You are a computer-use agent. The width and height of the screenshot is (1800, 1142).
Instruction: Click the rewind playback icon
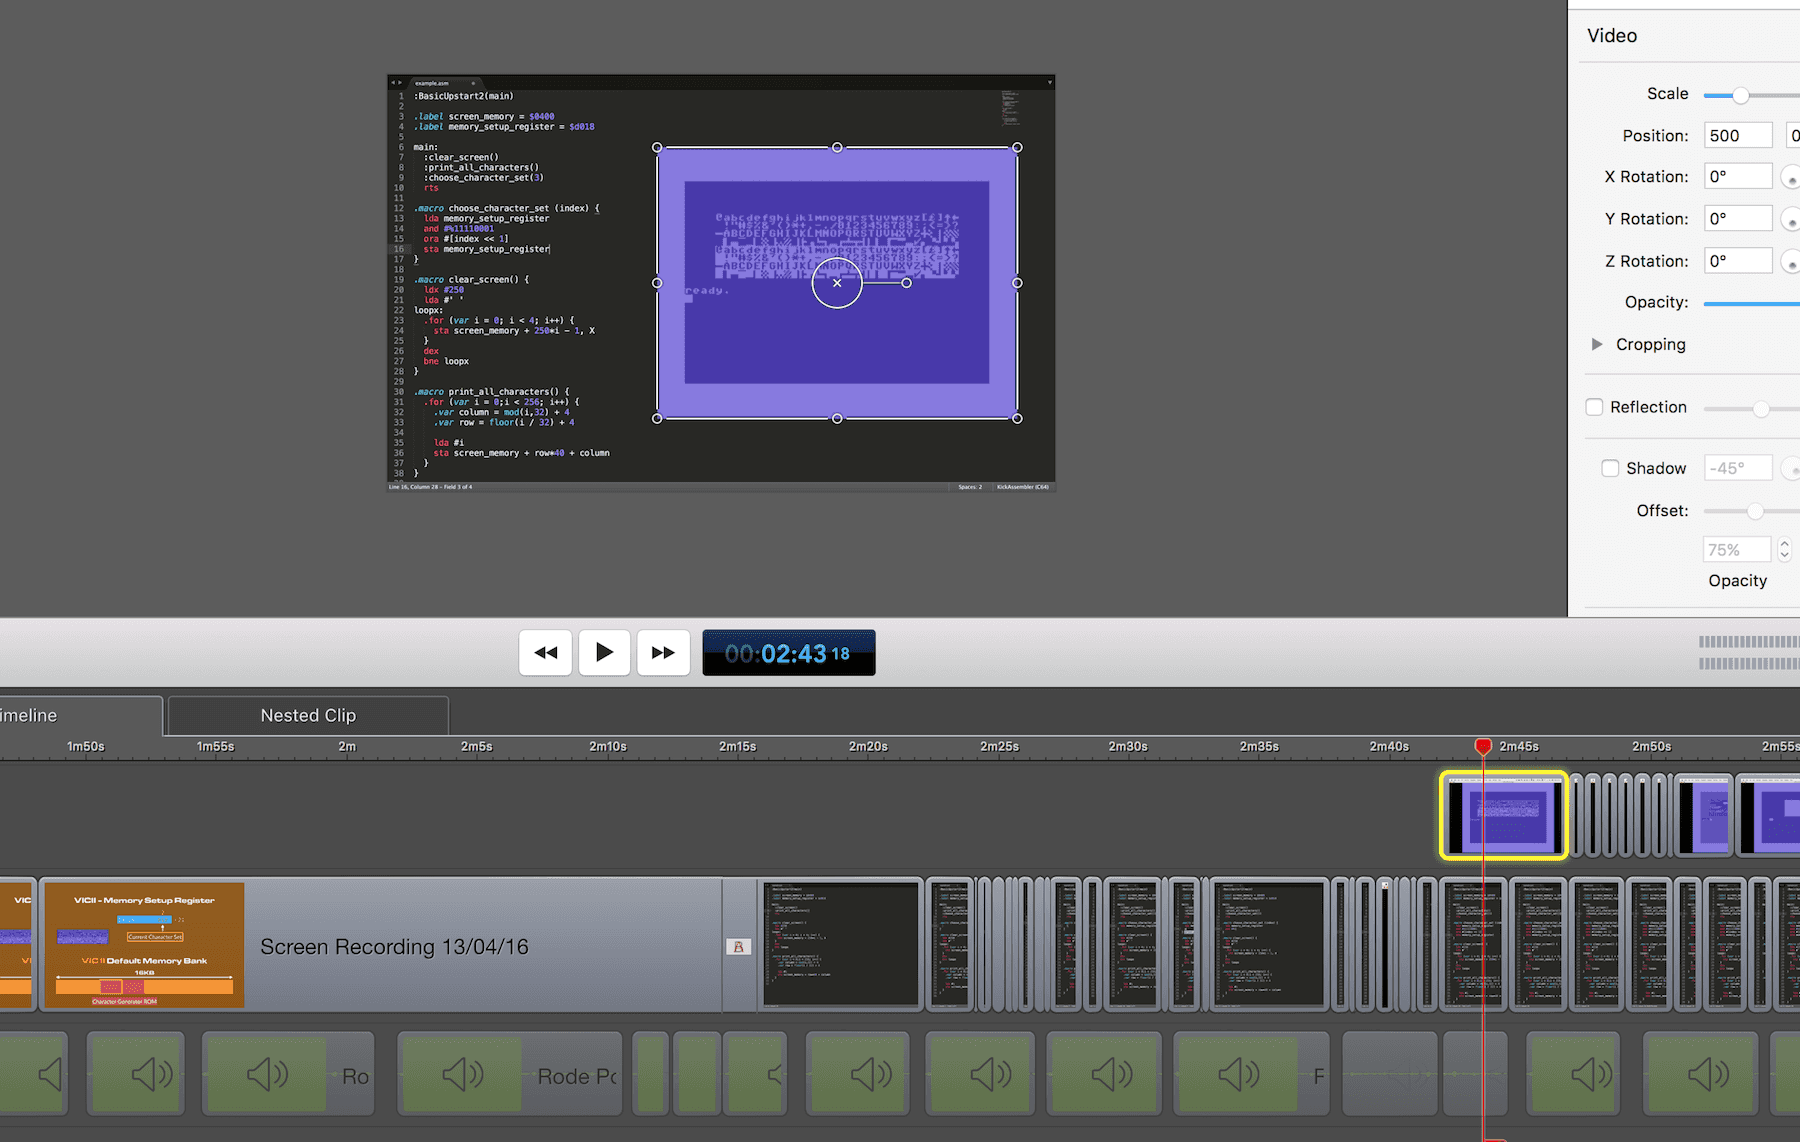545,652
